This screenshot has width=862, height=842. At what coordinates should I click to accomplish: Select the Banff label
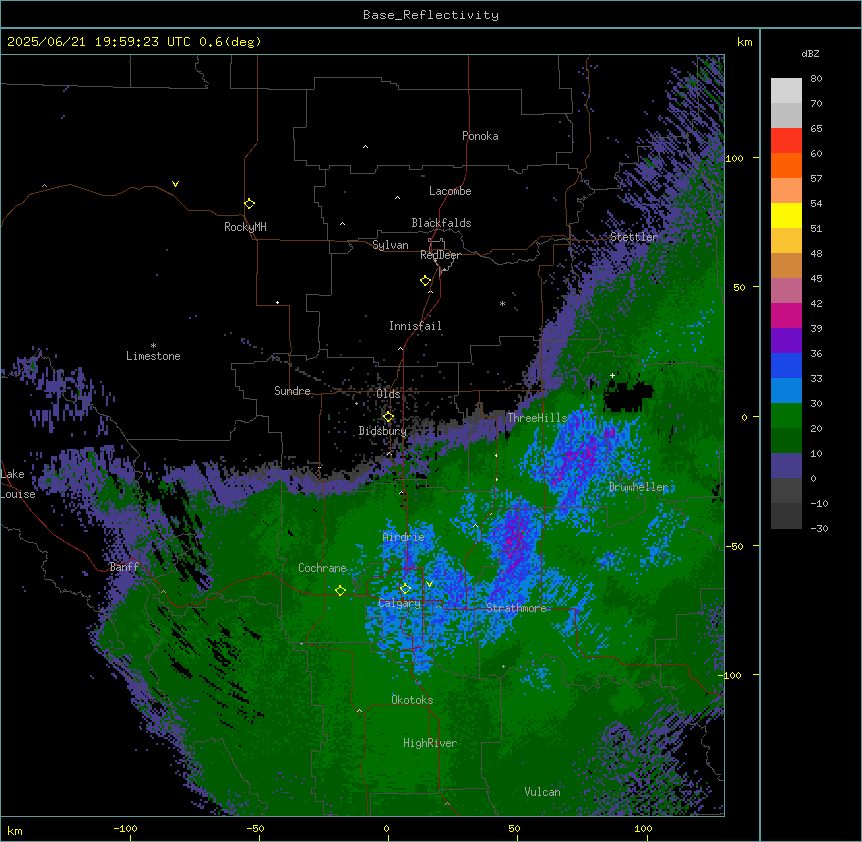tap(124, 567)
